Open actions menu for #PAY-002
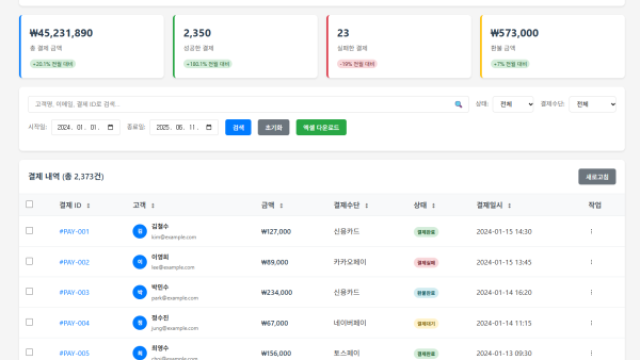This screenshot has height=360, width=640. 591,262
